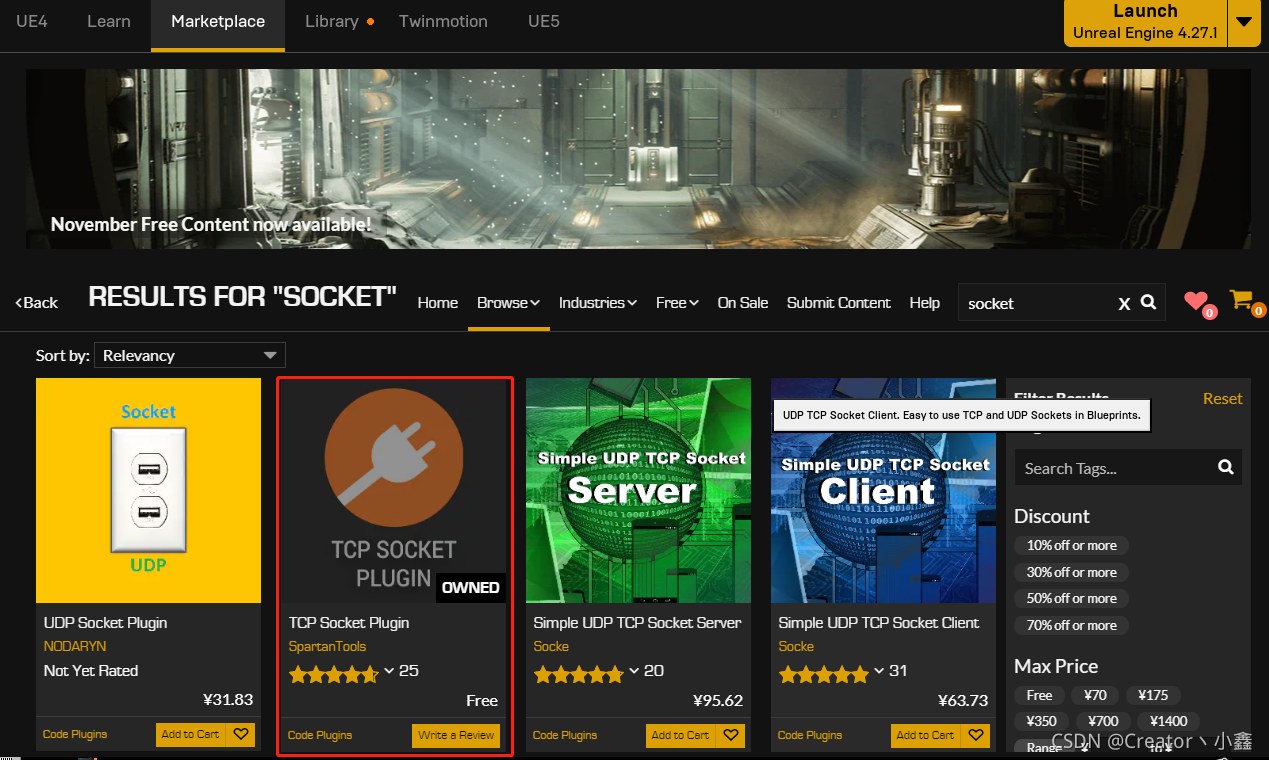Filter by 70% off or more
This screenshot has width=1269, height=760.
[x=1071, y=625]
